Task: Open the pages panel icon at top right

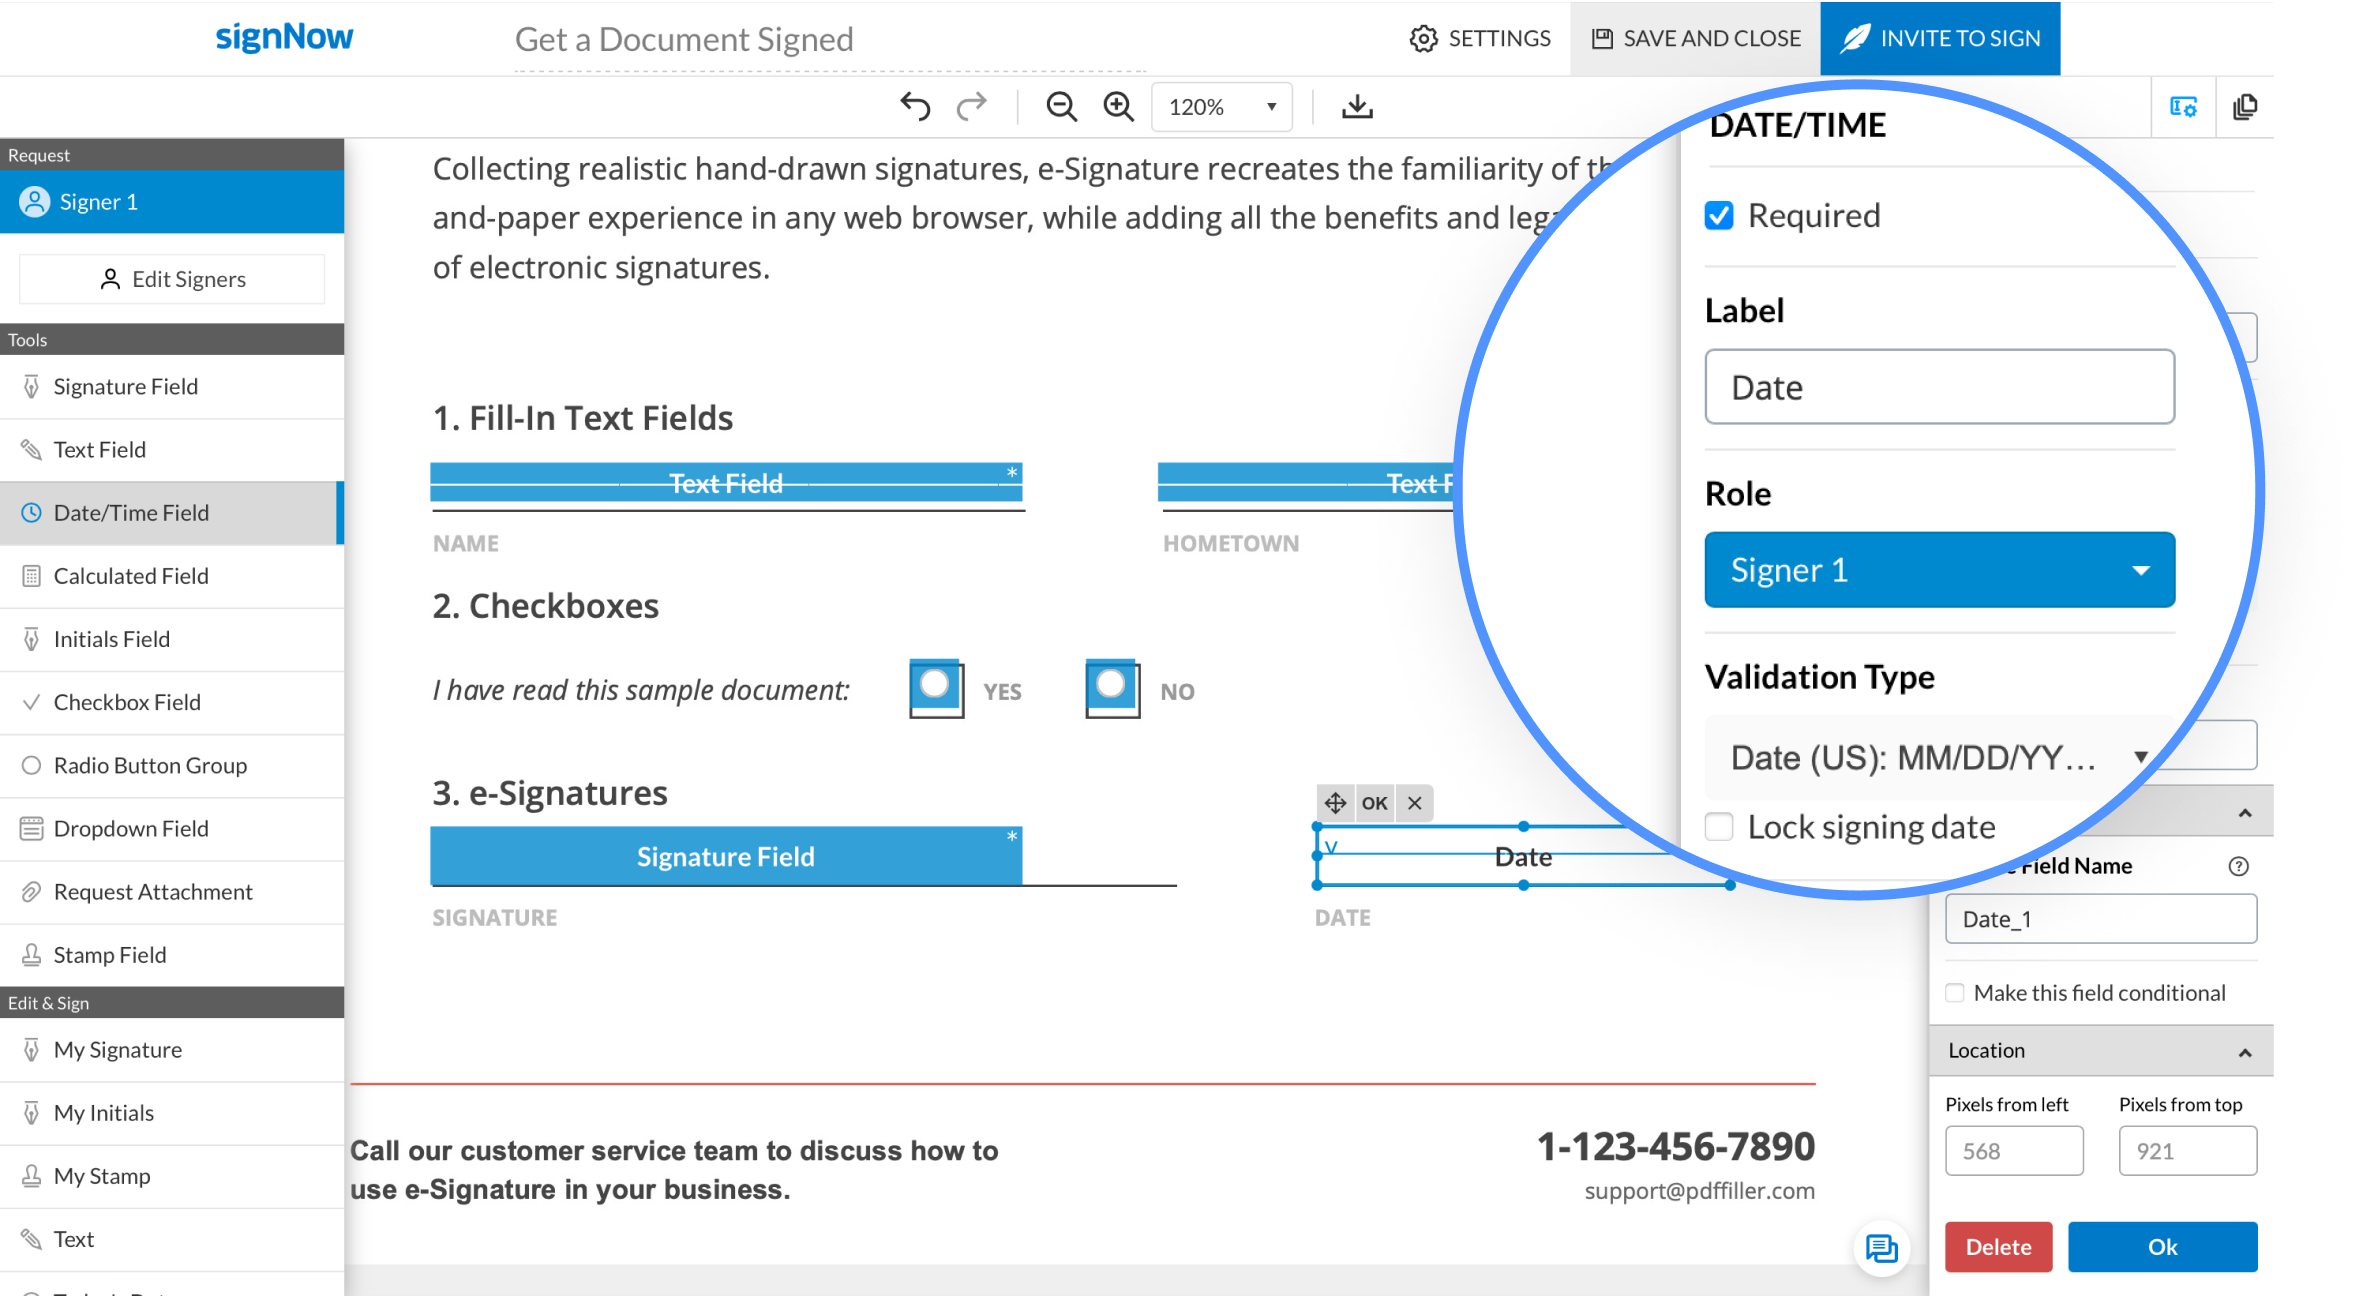Action: pos(2245,107)
